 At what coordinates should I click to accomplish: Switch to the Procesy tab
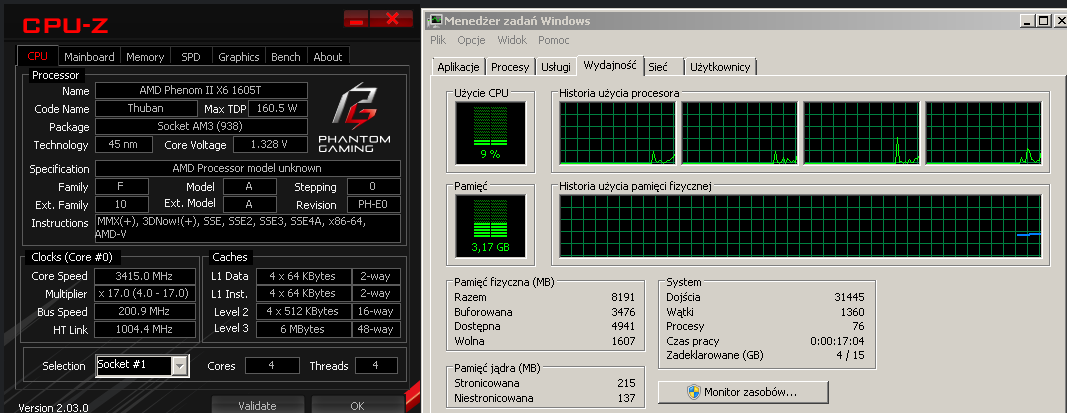point(510,67)
